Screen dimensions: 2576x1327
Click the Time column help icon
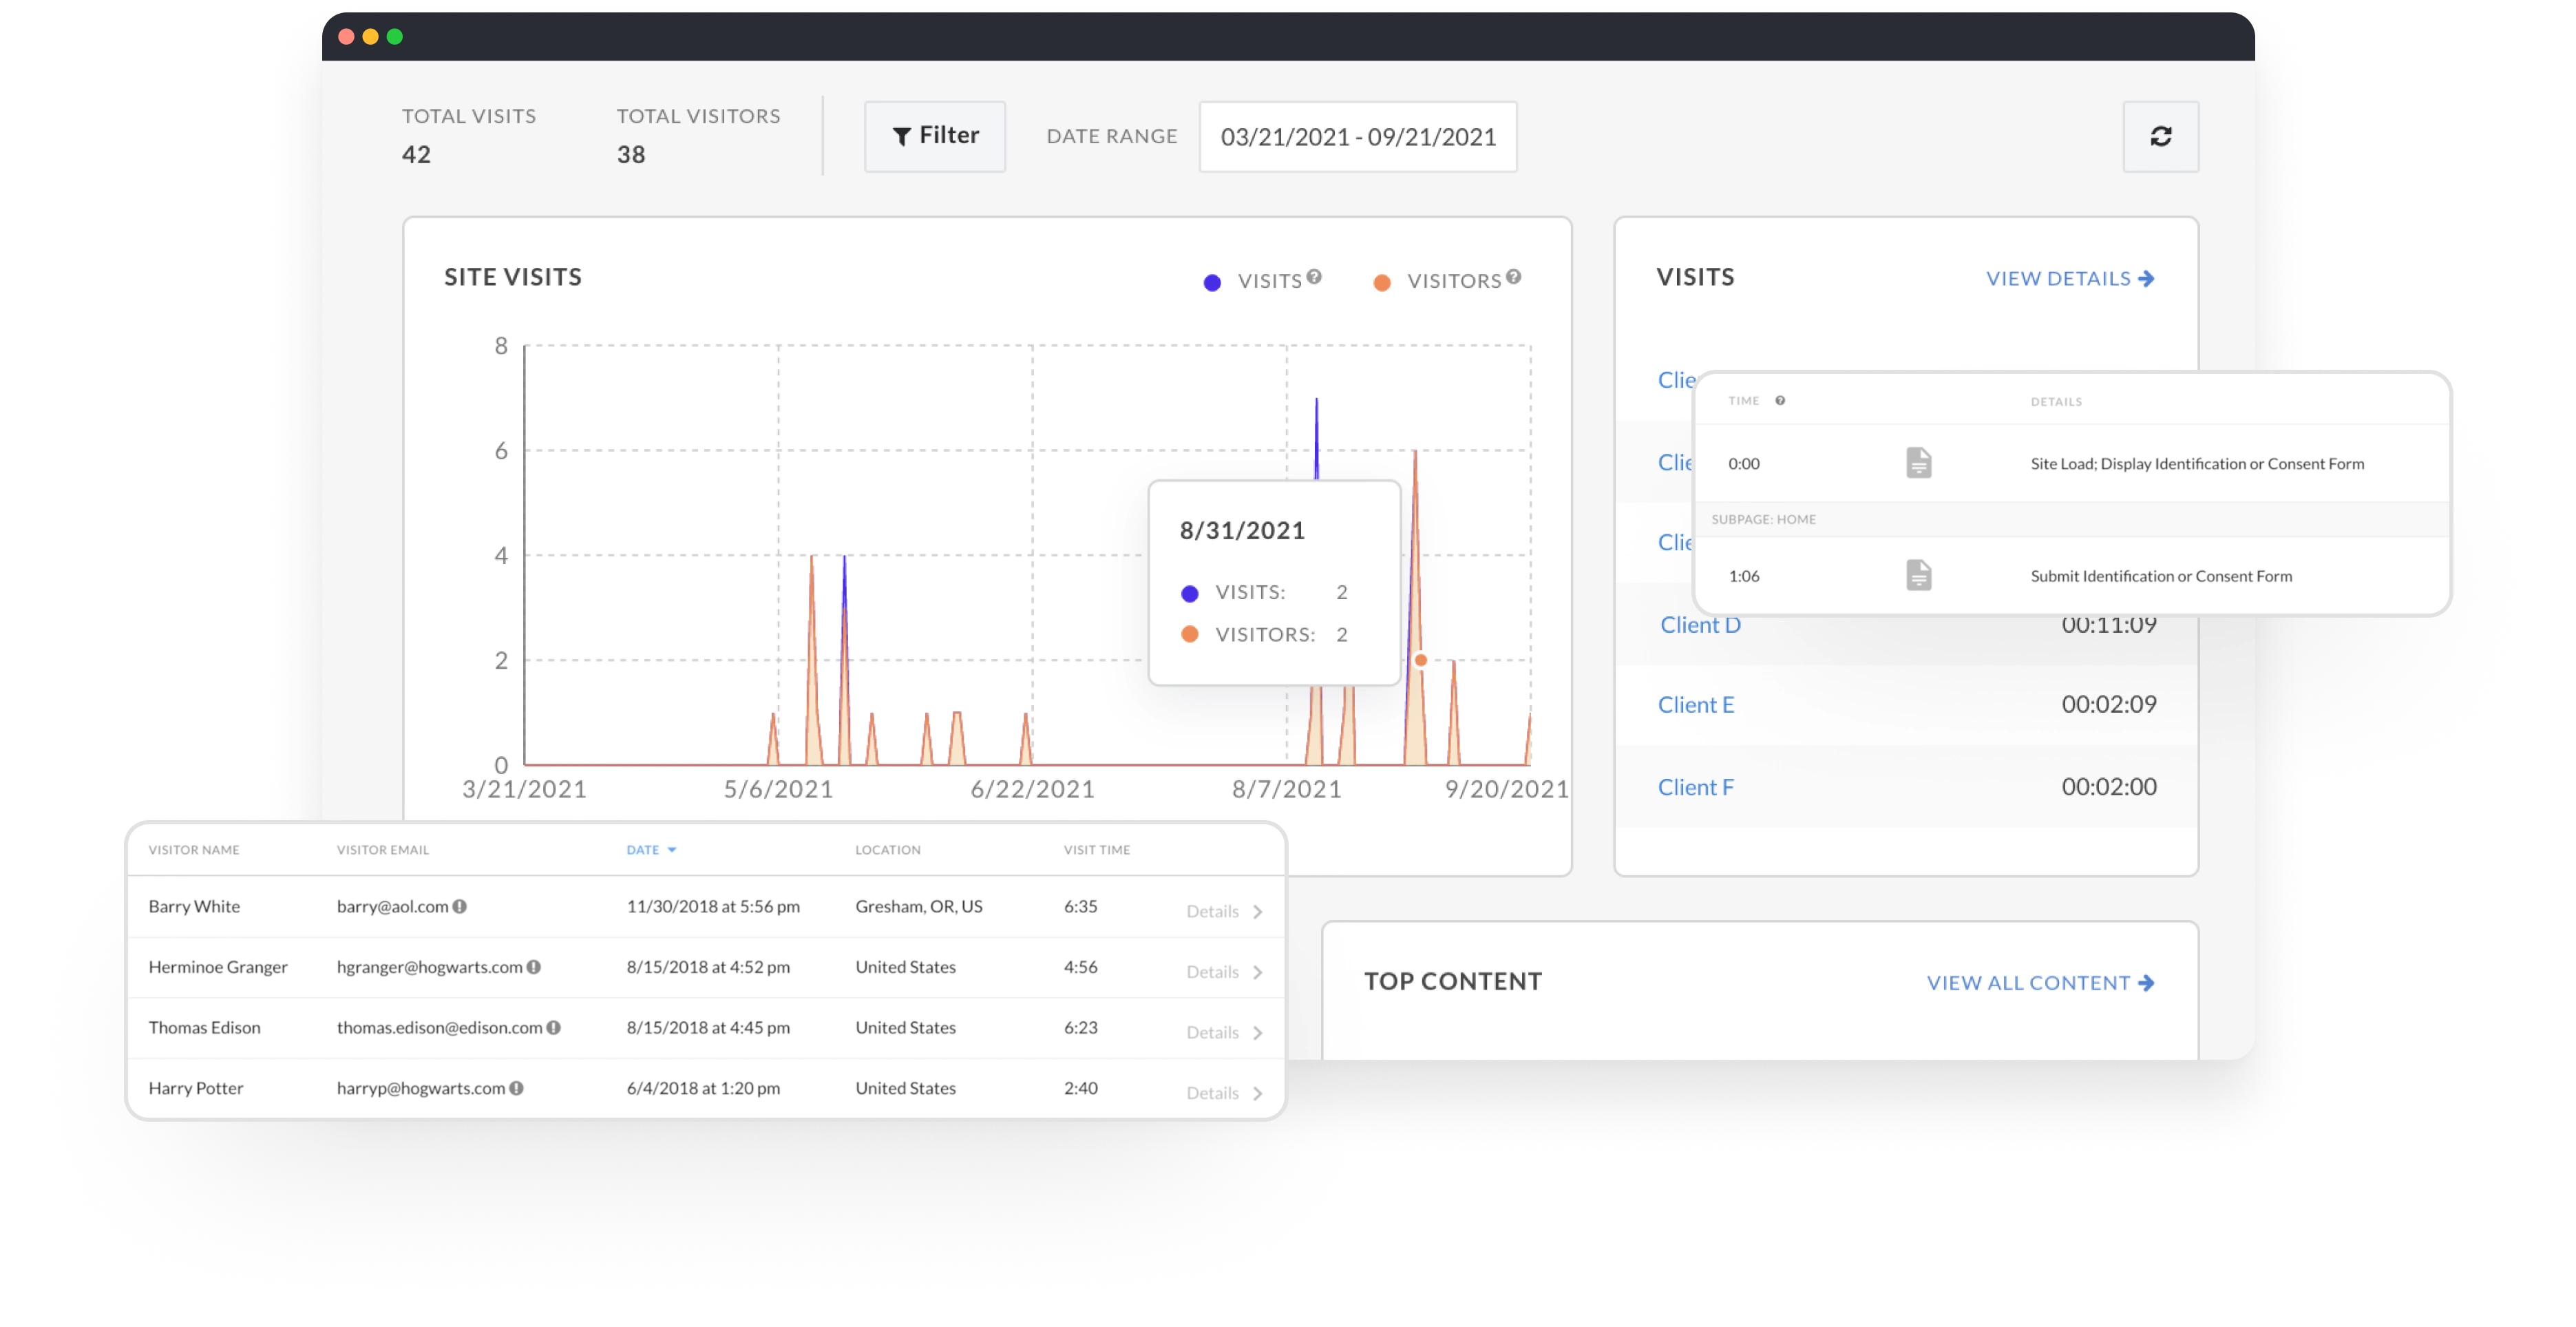point(1780,400)
